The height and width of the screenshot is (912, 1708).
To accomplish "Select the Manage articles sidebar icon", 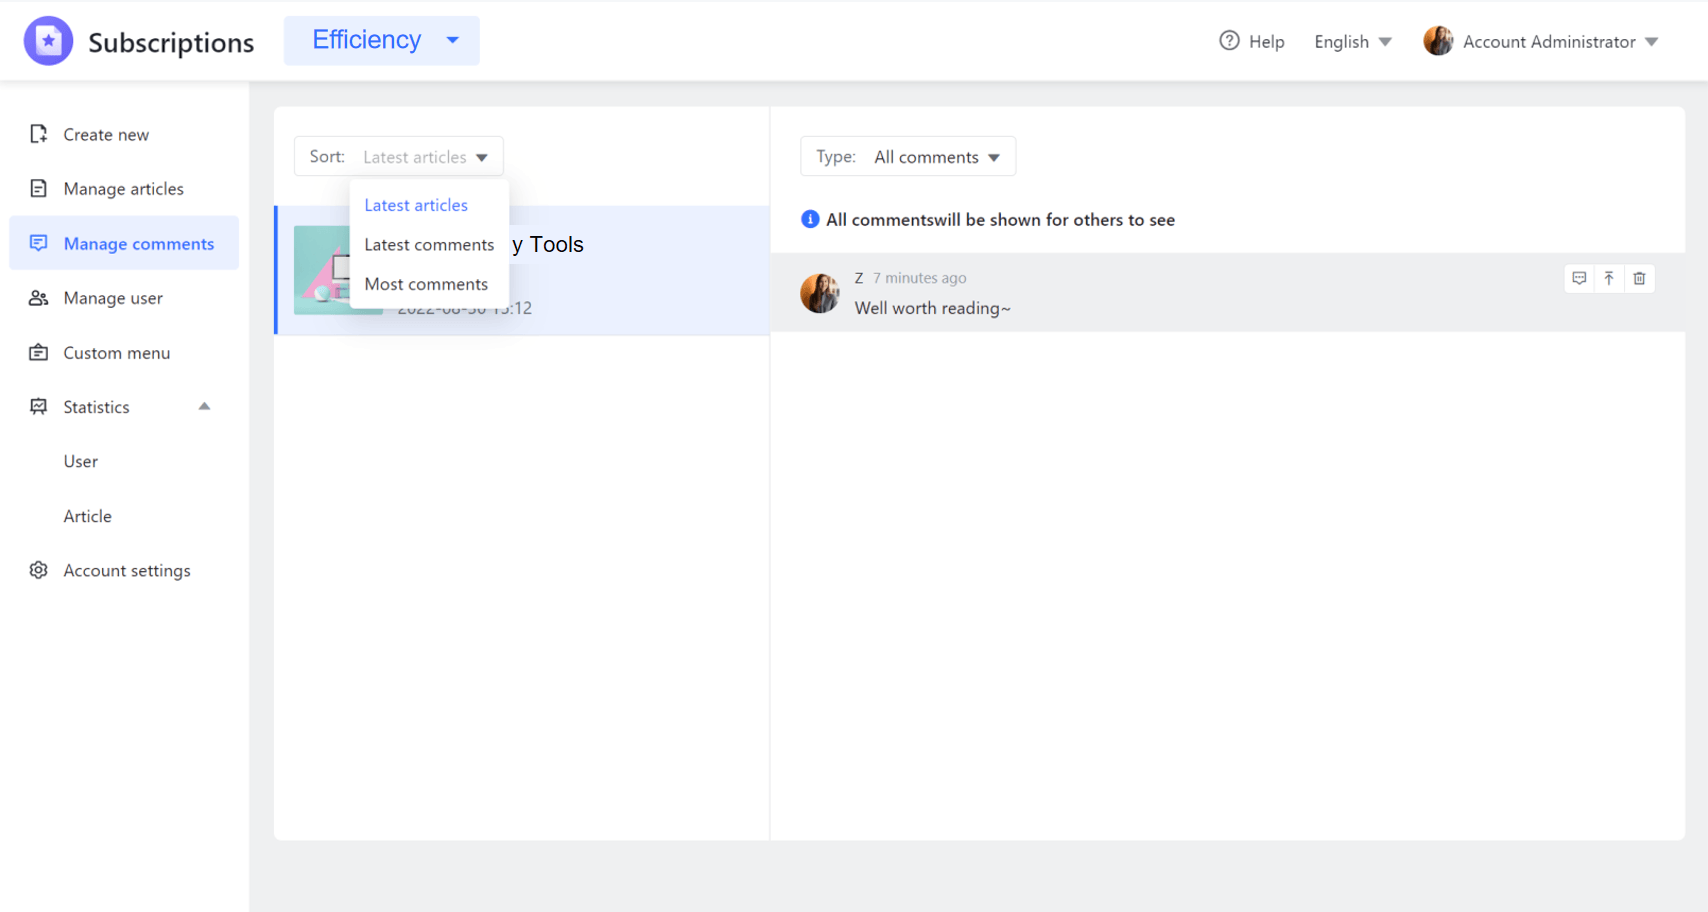I will click(38, 188).
